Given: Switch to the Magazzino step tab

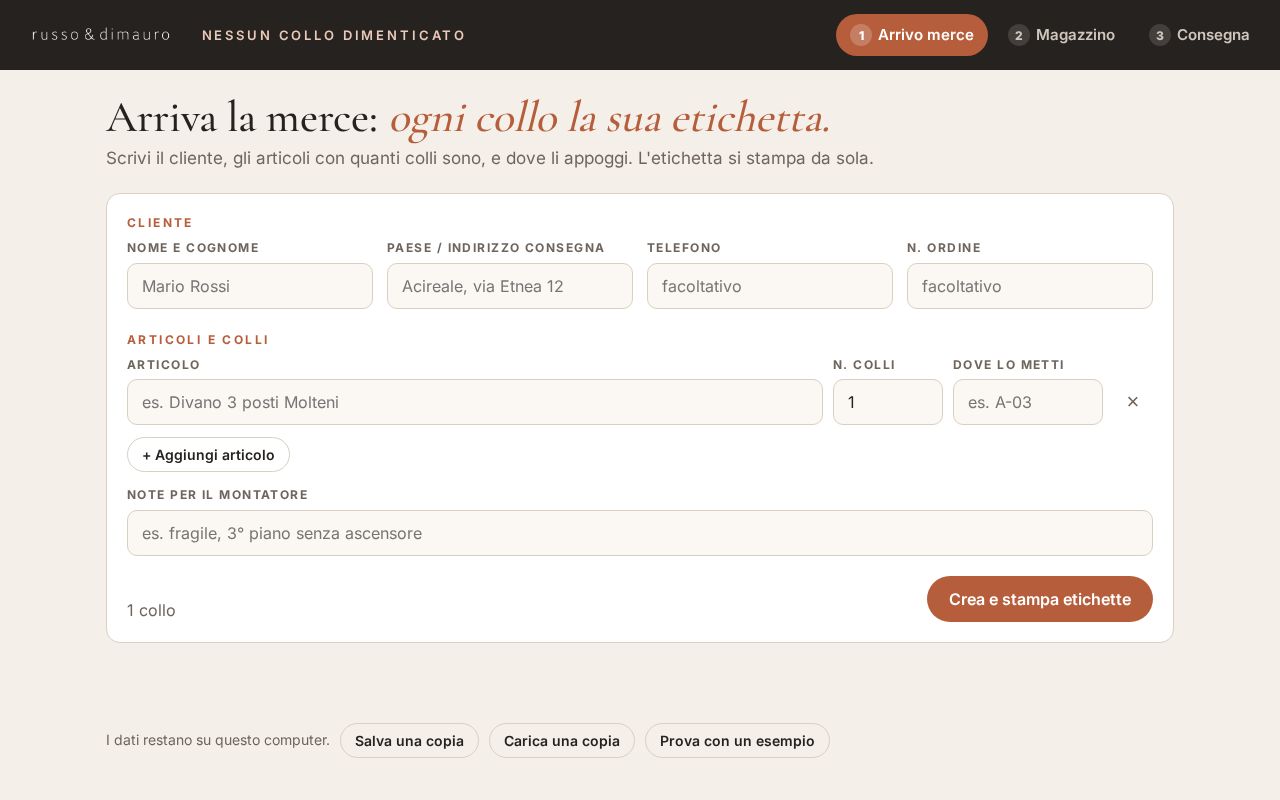Looking at the screenshot, I should tap(1061, 35).
